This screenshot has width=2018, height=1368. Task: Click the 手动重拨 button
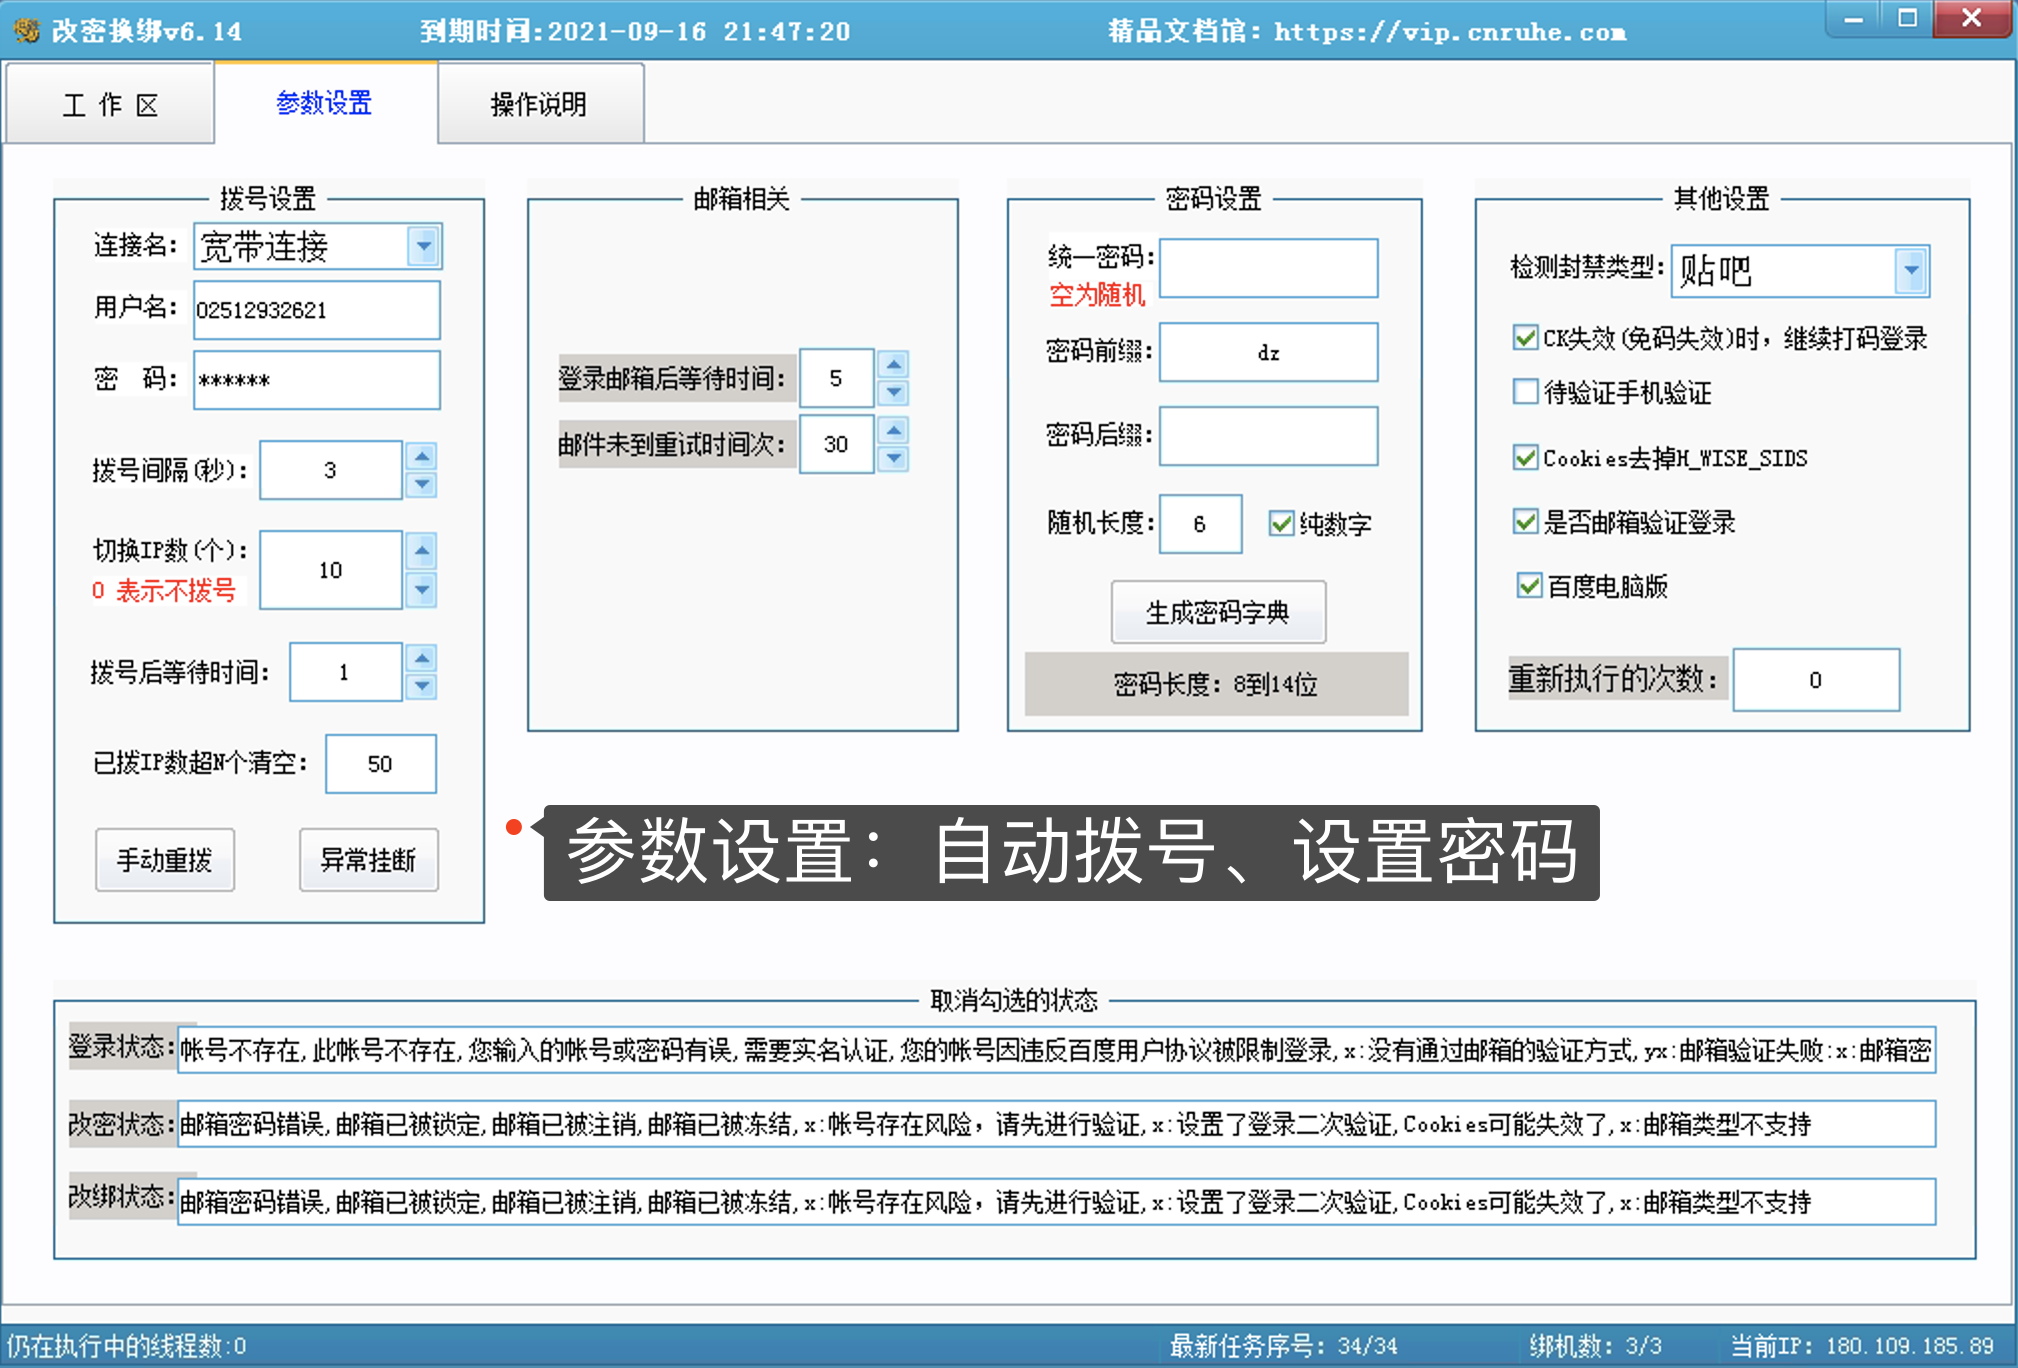[x=165, y=860]
